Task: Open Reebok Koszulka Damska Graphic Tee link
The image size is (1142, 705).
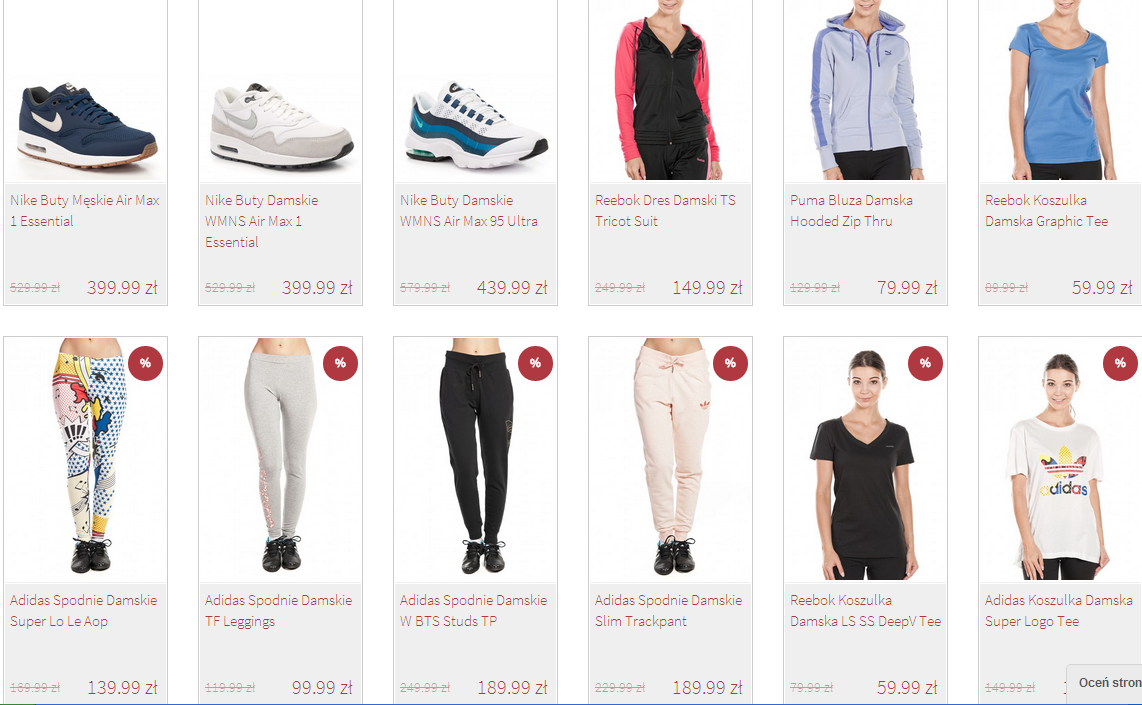Action: coord(1046,210)
